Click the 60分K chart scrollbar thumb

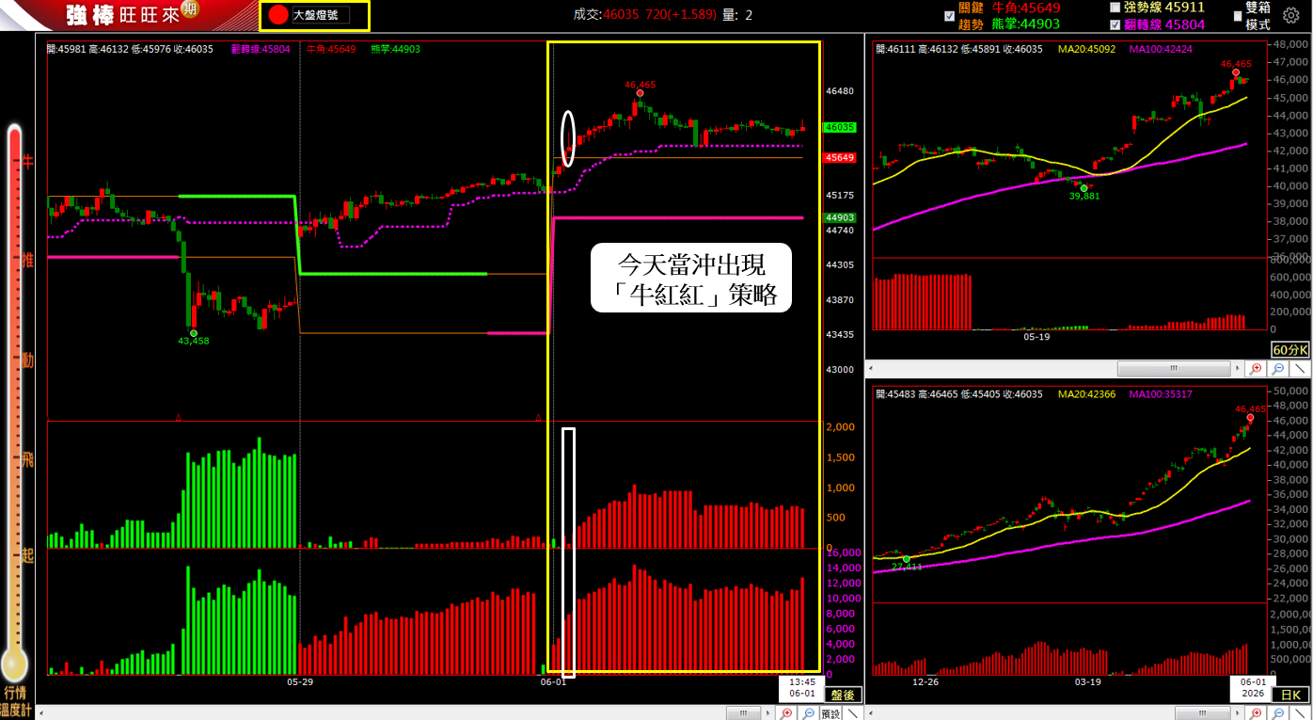tap(1173, 368)
